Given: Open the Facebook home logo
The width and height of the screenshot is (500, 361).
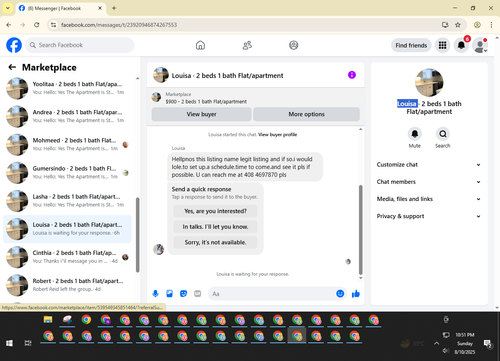Looking at the screenshot, I should tap(14, 45).
